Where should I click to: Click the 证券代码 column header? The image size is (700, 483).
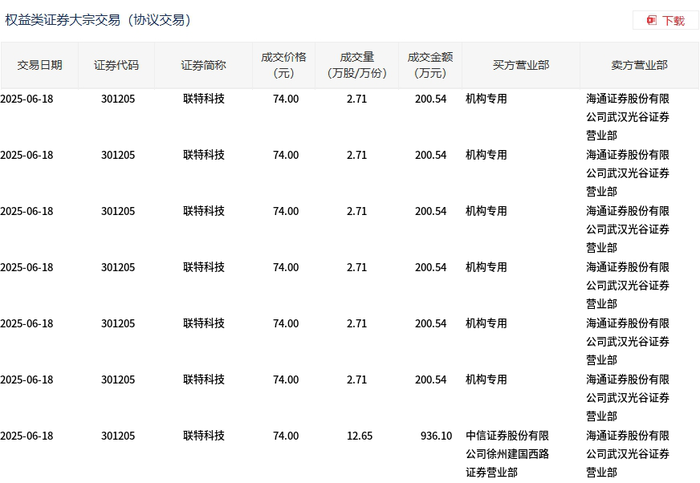[x=117, y=65]
